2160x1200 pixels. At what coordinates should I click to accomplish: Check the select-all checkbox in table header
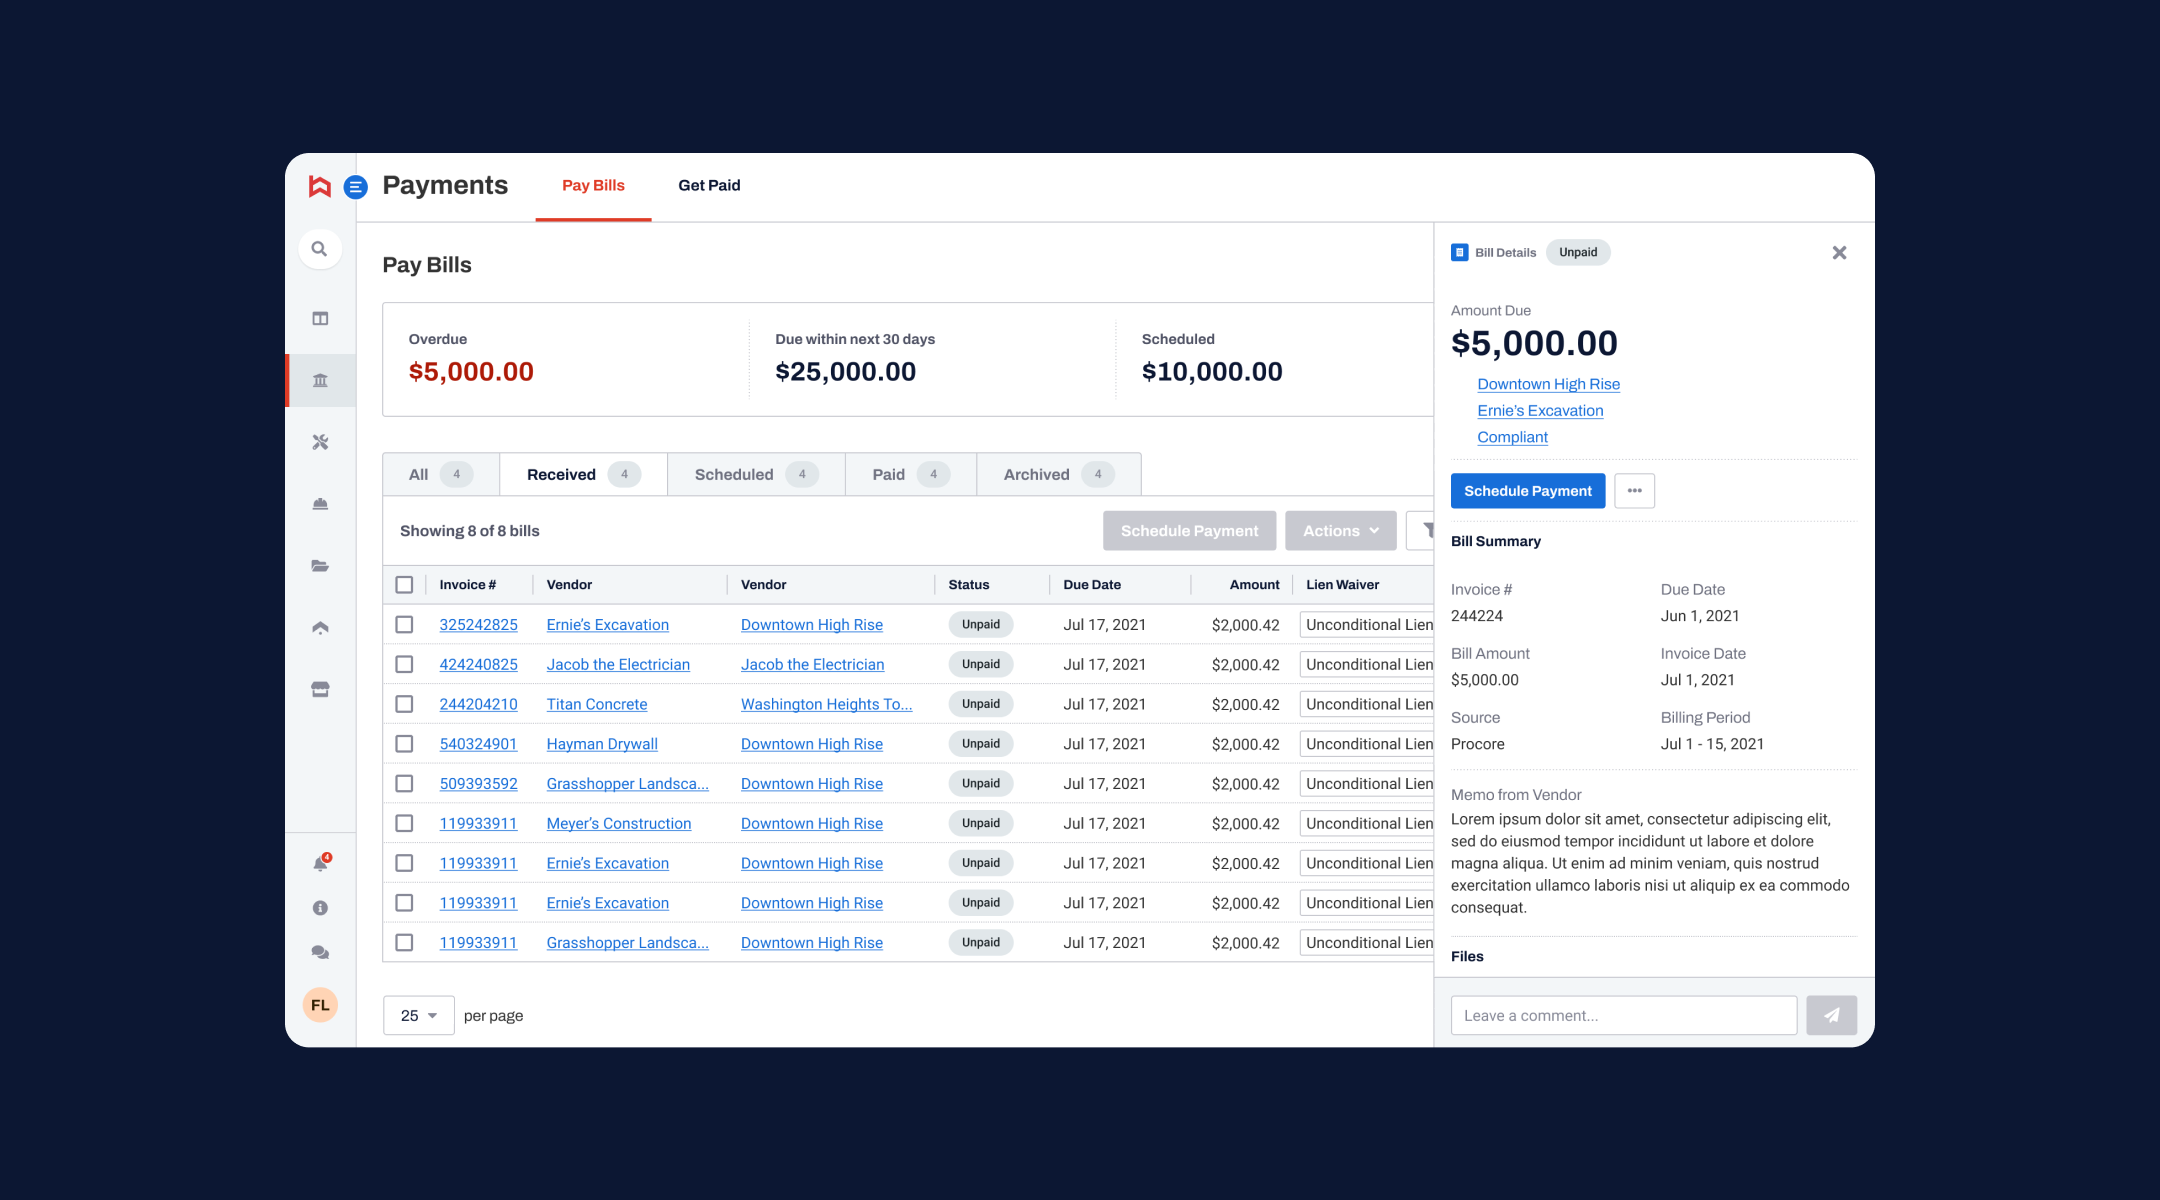coord(404,585)
